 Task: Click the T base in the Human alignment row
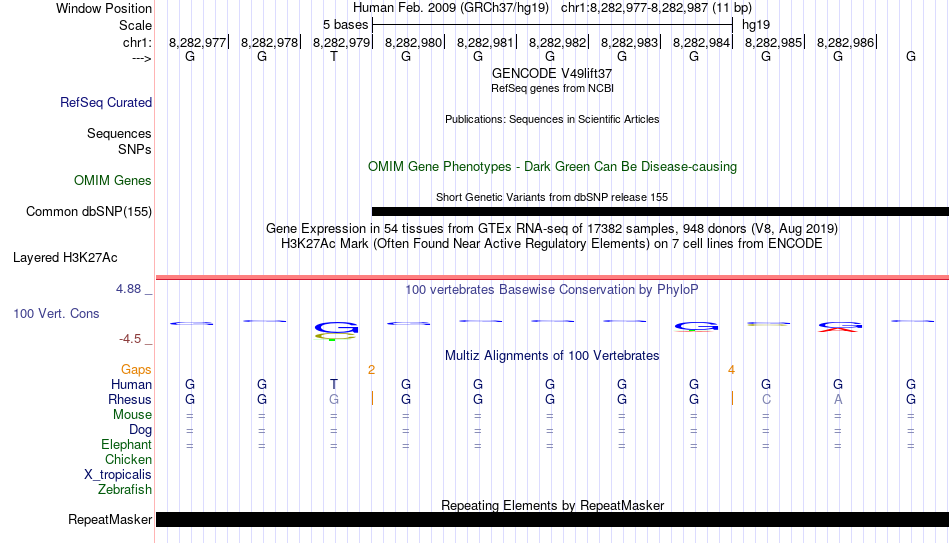[x=334, y=384]
